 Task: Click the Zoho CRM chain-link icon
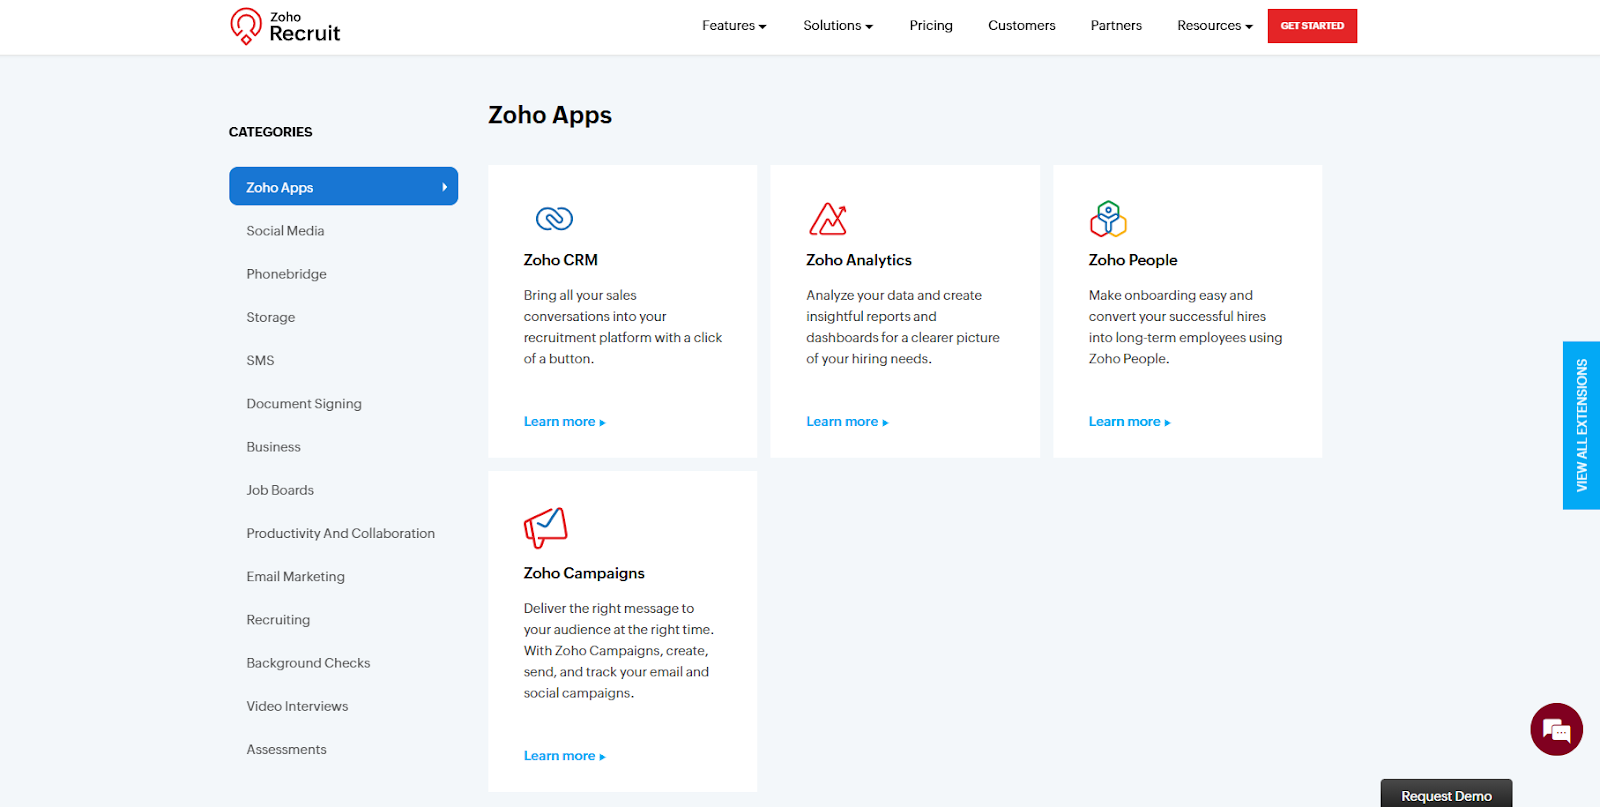point(554,218)
